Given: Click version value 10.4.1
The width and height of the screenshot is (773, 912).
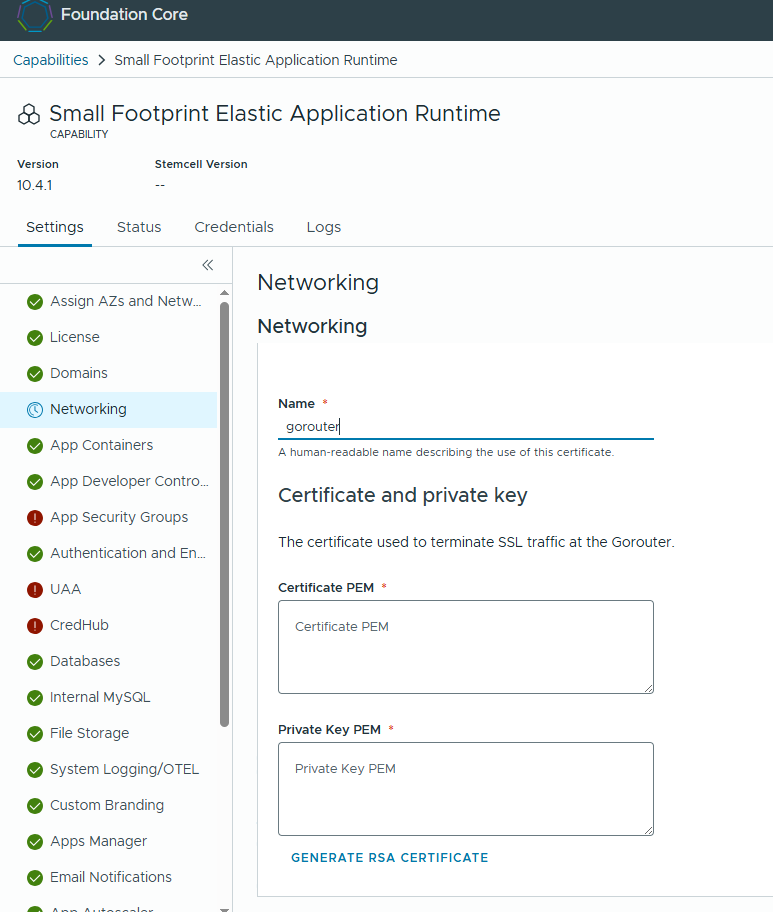Looking at the screenshot, I should (x=34, y=186).
